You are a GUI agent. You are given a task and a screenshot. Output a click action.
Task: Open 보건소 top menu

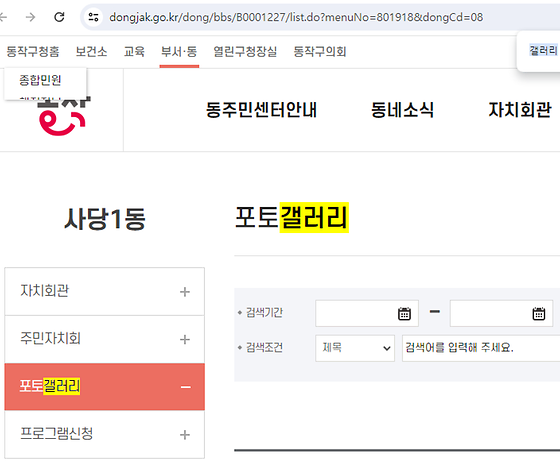coord(91,52)
